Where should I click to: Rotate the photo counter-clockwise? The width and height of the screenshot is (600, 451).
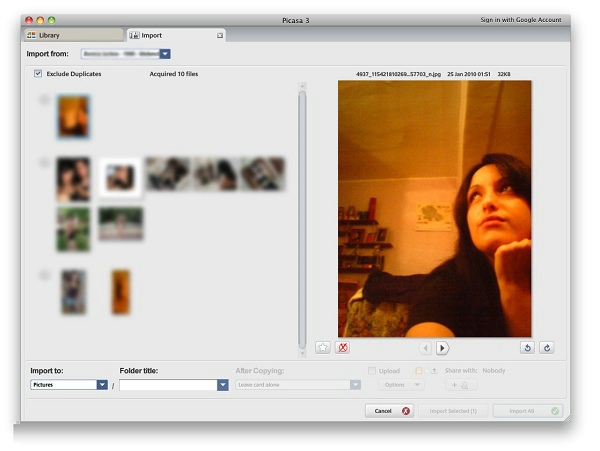(528, 348)
